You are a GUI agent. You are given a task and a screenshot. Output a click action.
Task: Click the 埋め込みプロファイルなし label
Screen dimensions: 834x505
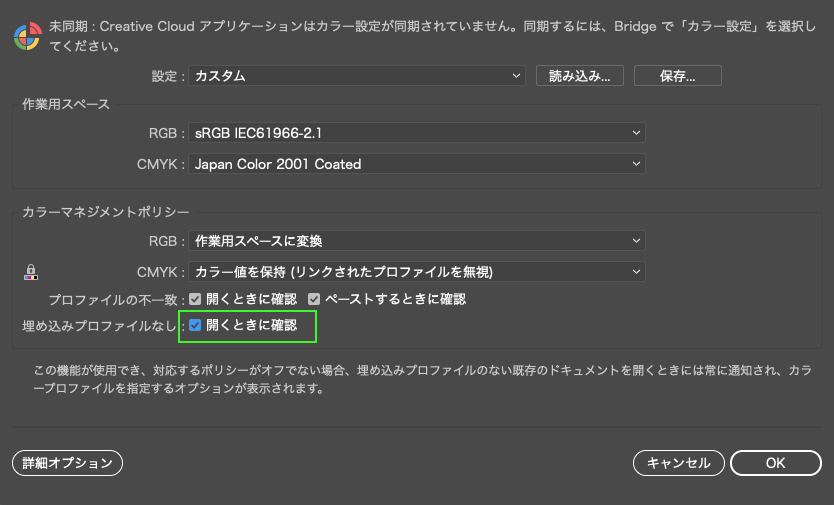click(99, 326)
